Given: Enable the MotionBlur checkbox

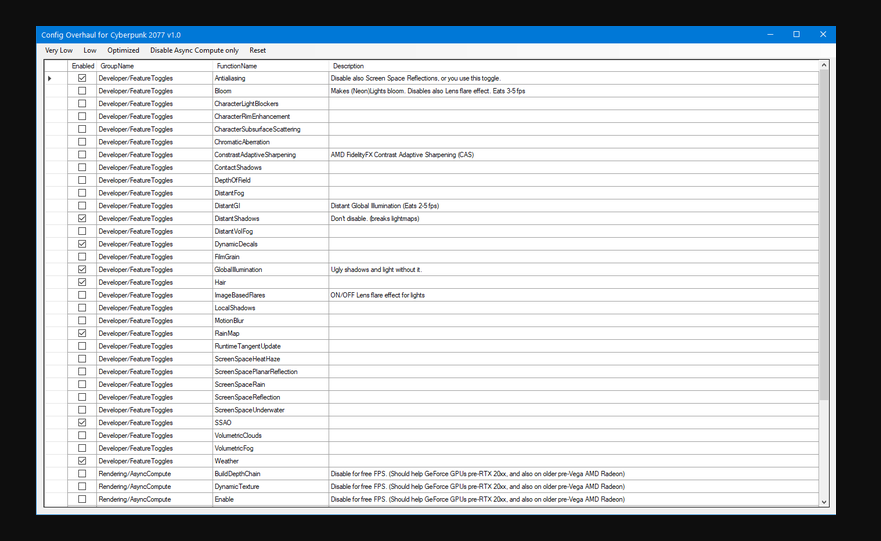Looking at the screenshot, I should pyautogui.click(x=82, y=320).
